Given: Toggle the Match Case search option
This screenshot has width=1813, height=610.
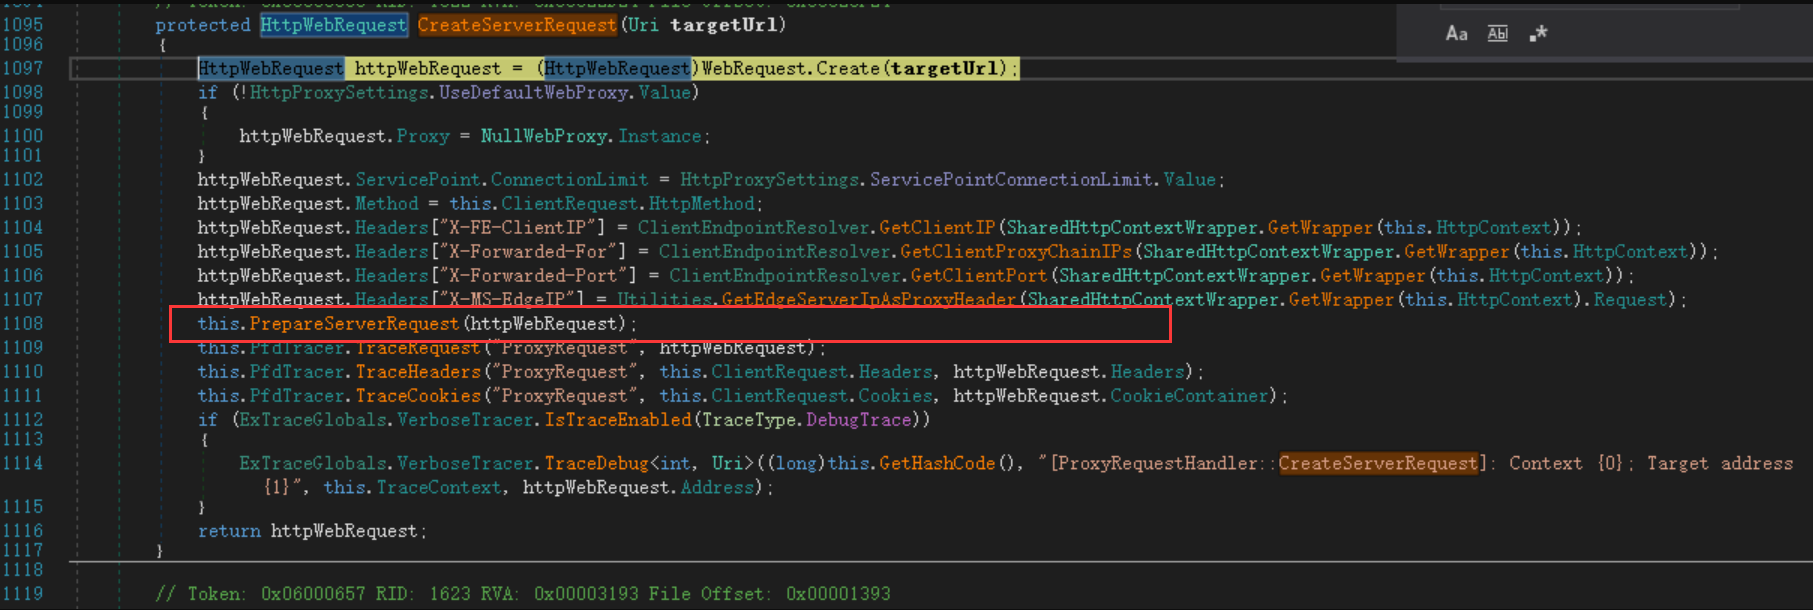Looking at the screenshot, I should 1456,34.
